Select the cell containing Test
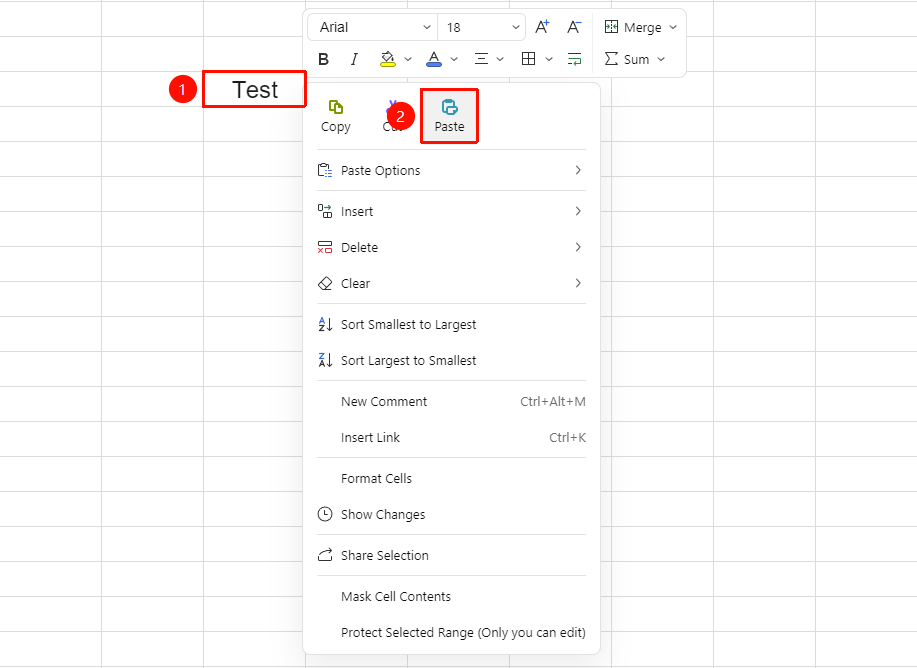 pos(254,89)
